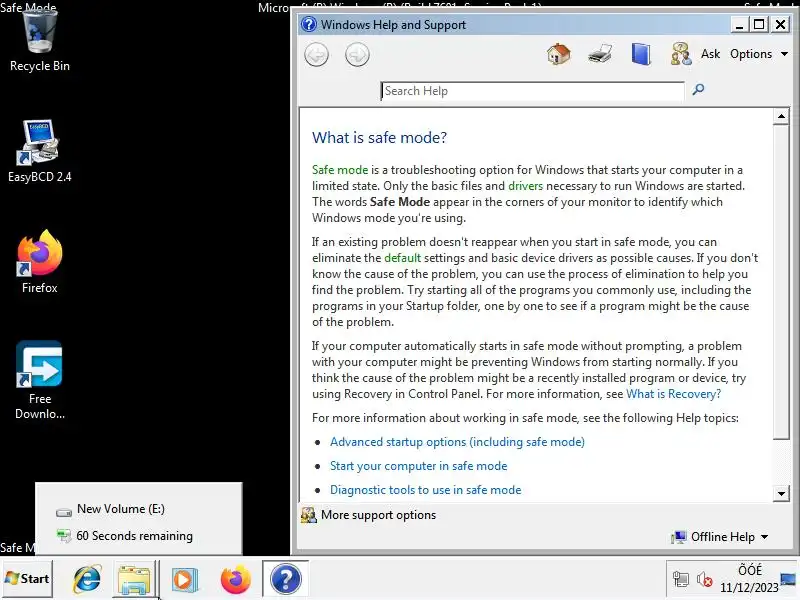The image size is (800, 600).
Task: Select the EasyBCD 2.4 shortcut
Action: point(40,151)
